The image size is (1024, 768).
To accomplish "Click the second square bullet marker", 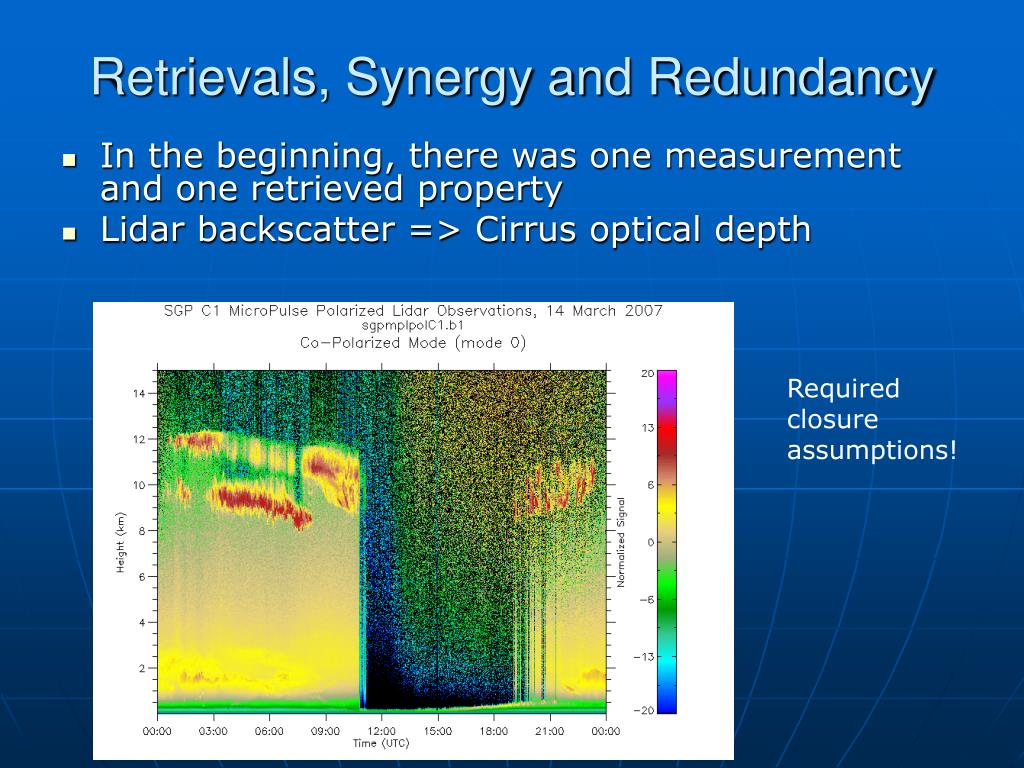I will [x=70, y=234].
